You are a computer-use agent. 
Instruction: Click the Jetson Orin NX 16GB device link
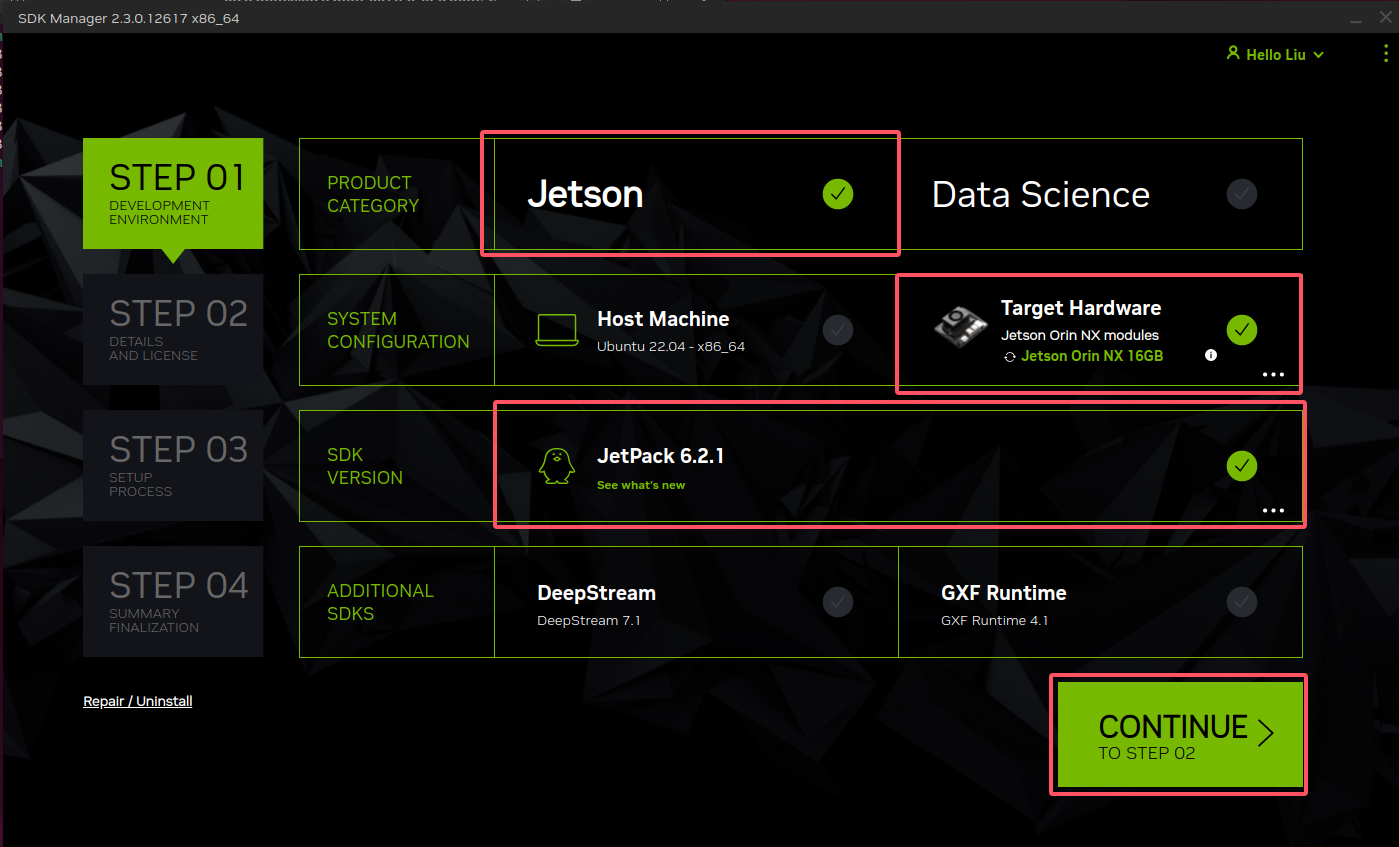pyautogui.click(x=1092, y=356)
